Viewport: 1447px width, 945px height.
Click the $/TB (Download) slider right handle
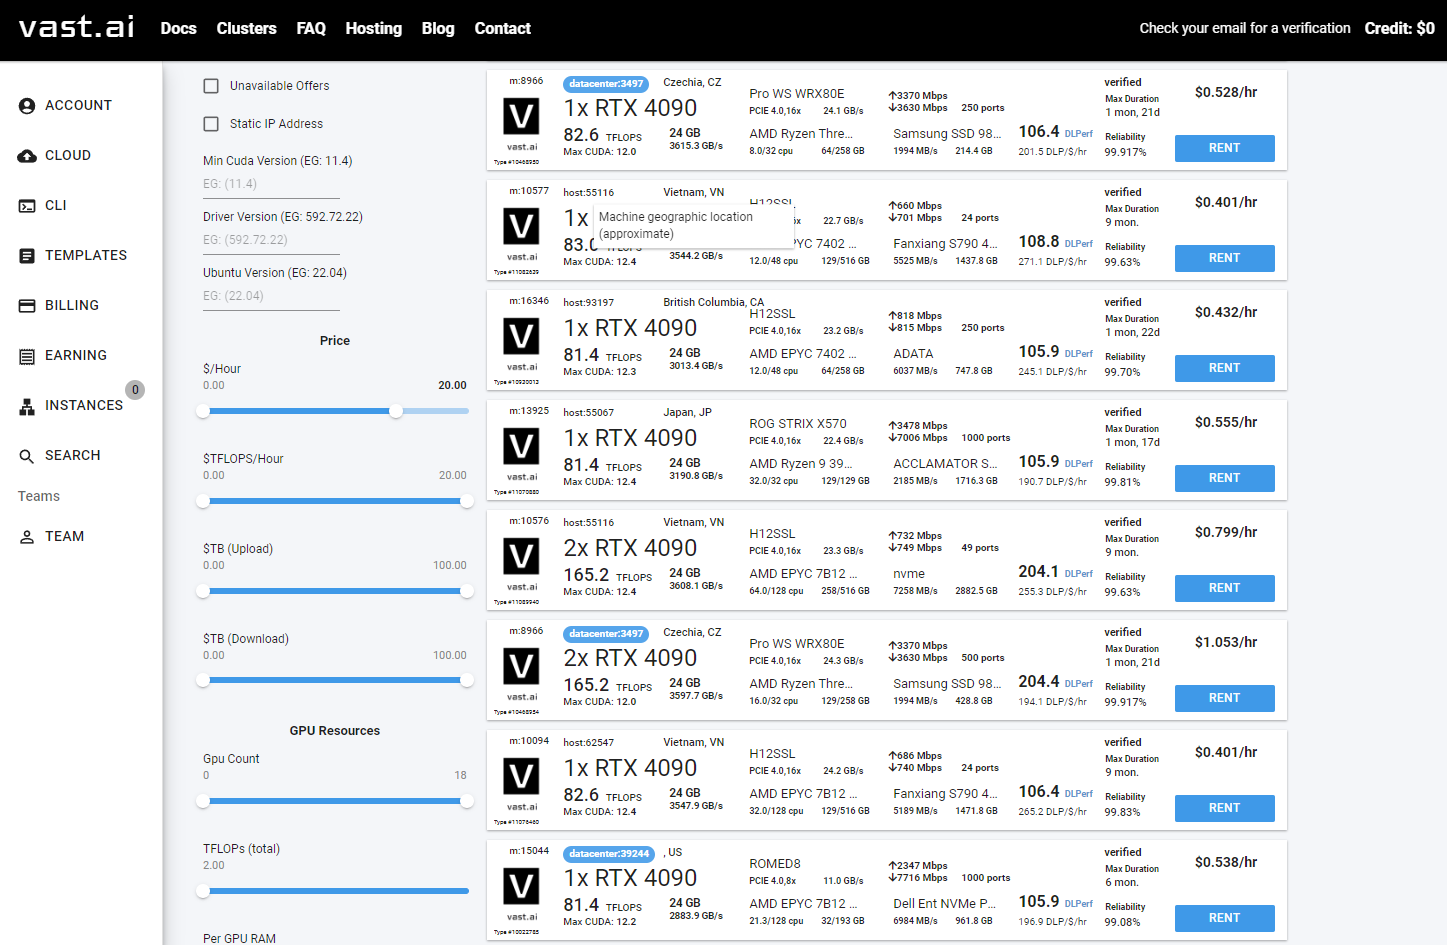pyautogui.click(x=466, y=681)
